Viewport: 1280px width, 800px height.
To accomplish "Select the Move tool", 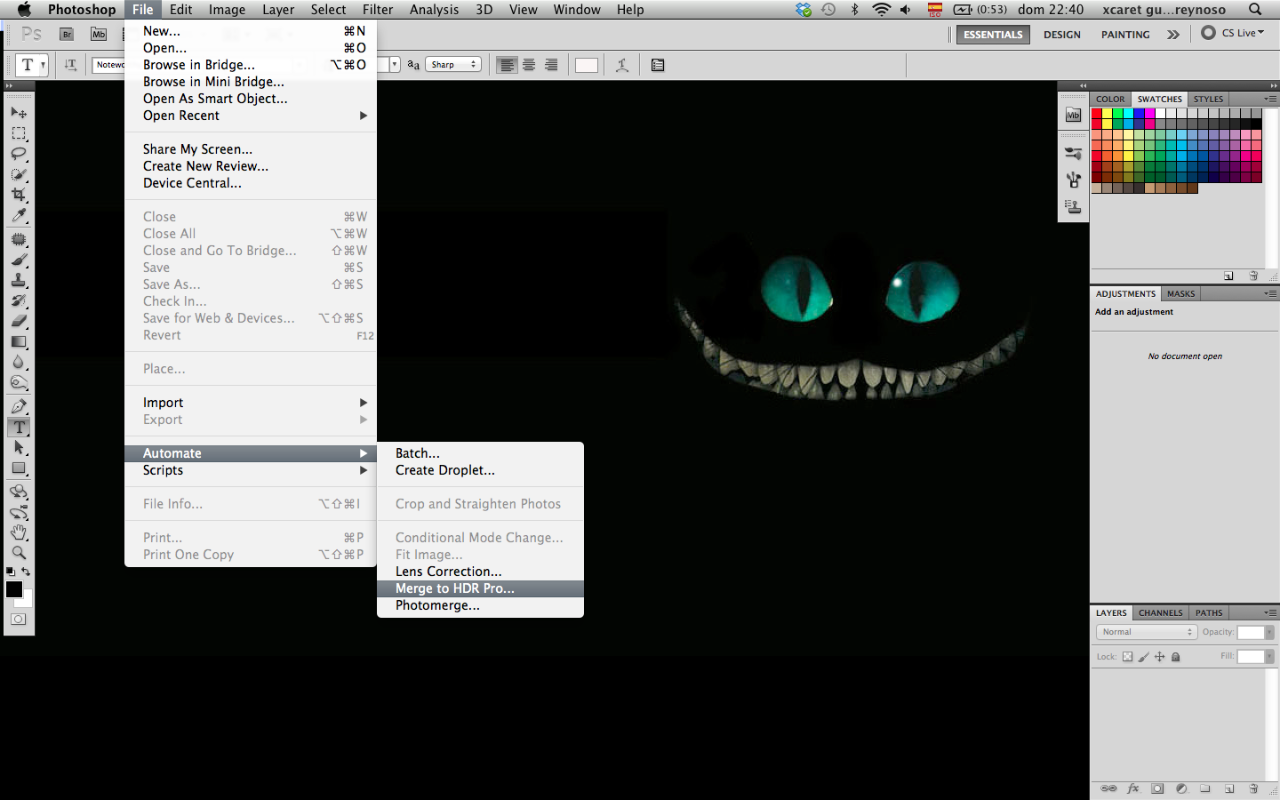I will tap(19, 112).
